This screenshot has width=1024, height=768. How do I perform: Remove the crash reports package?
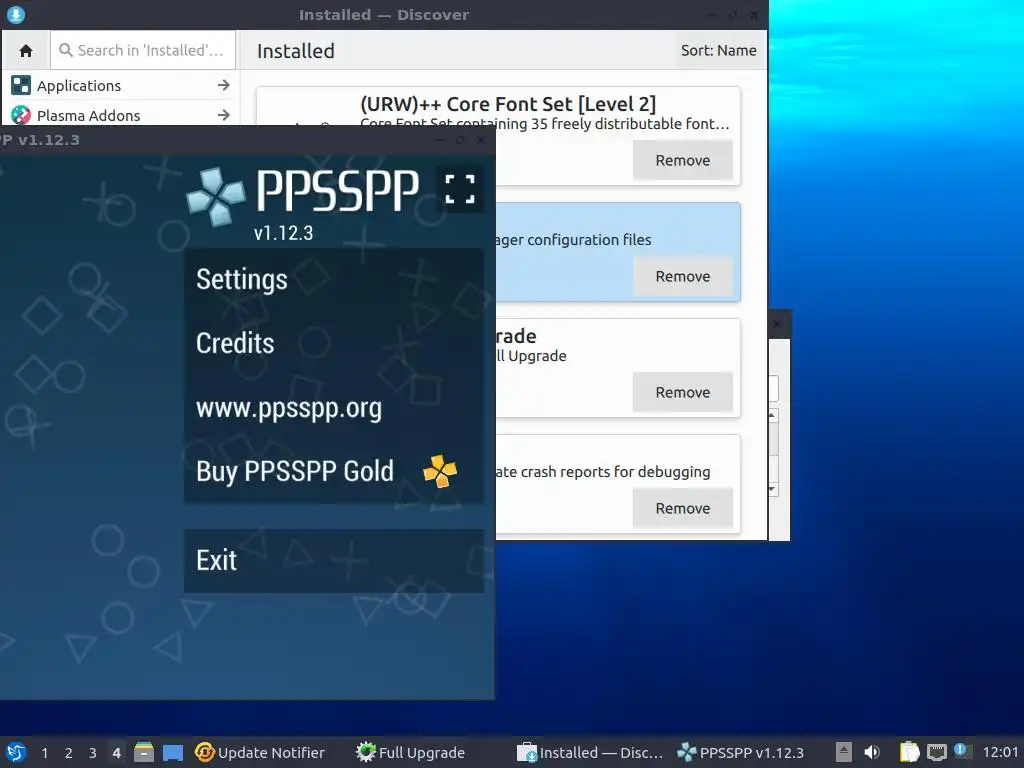682,509
